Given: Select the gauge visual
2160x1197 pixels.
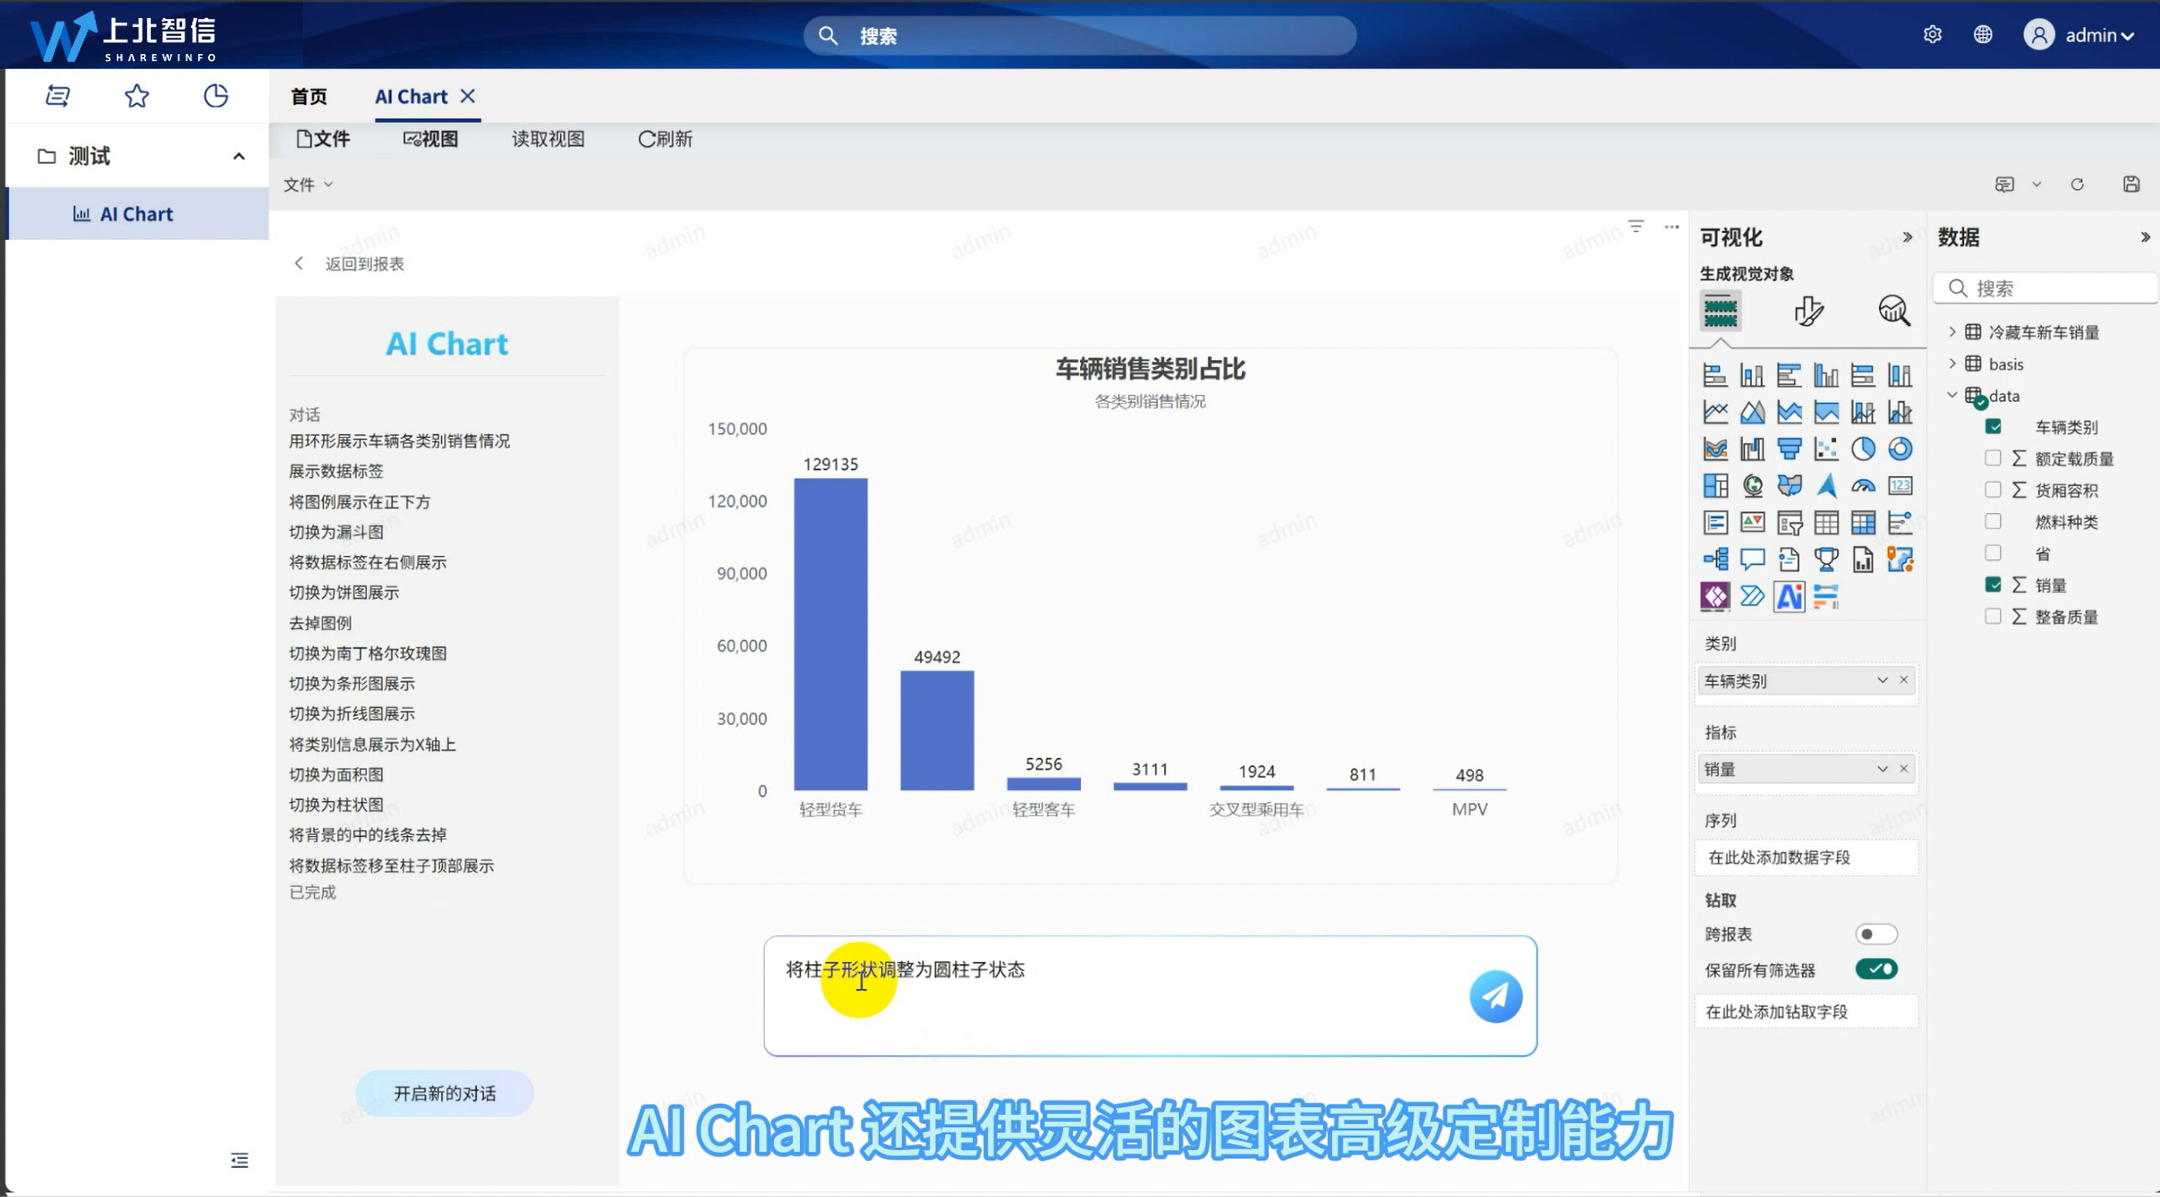Looking at the screenshot, I should (1862, 486).
